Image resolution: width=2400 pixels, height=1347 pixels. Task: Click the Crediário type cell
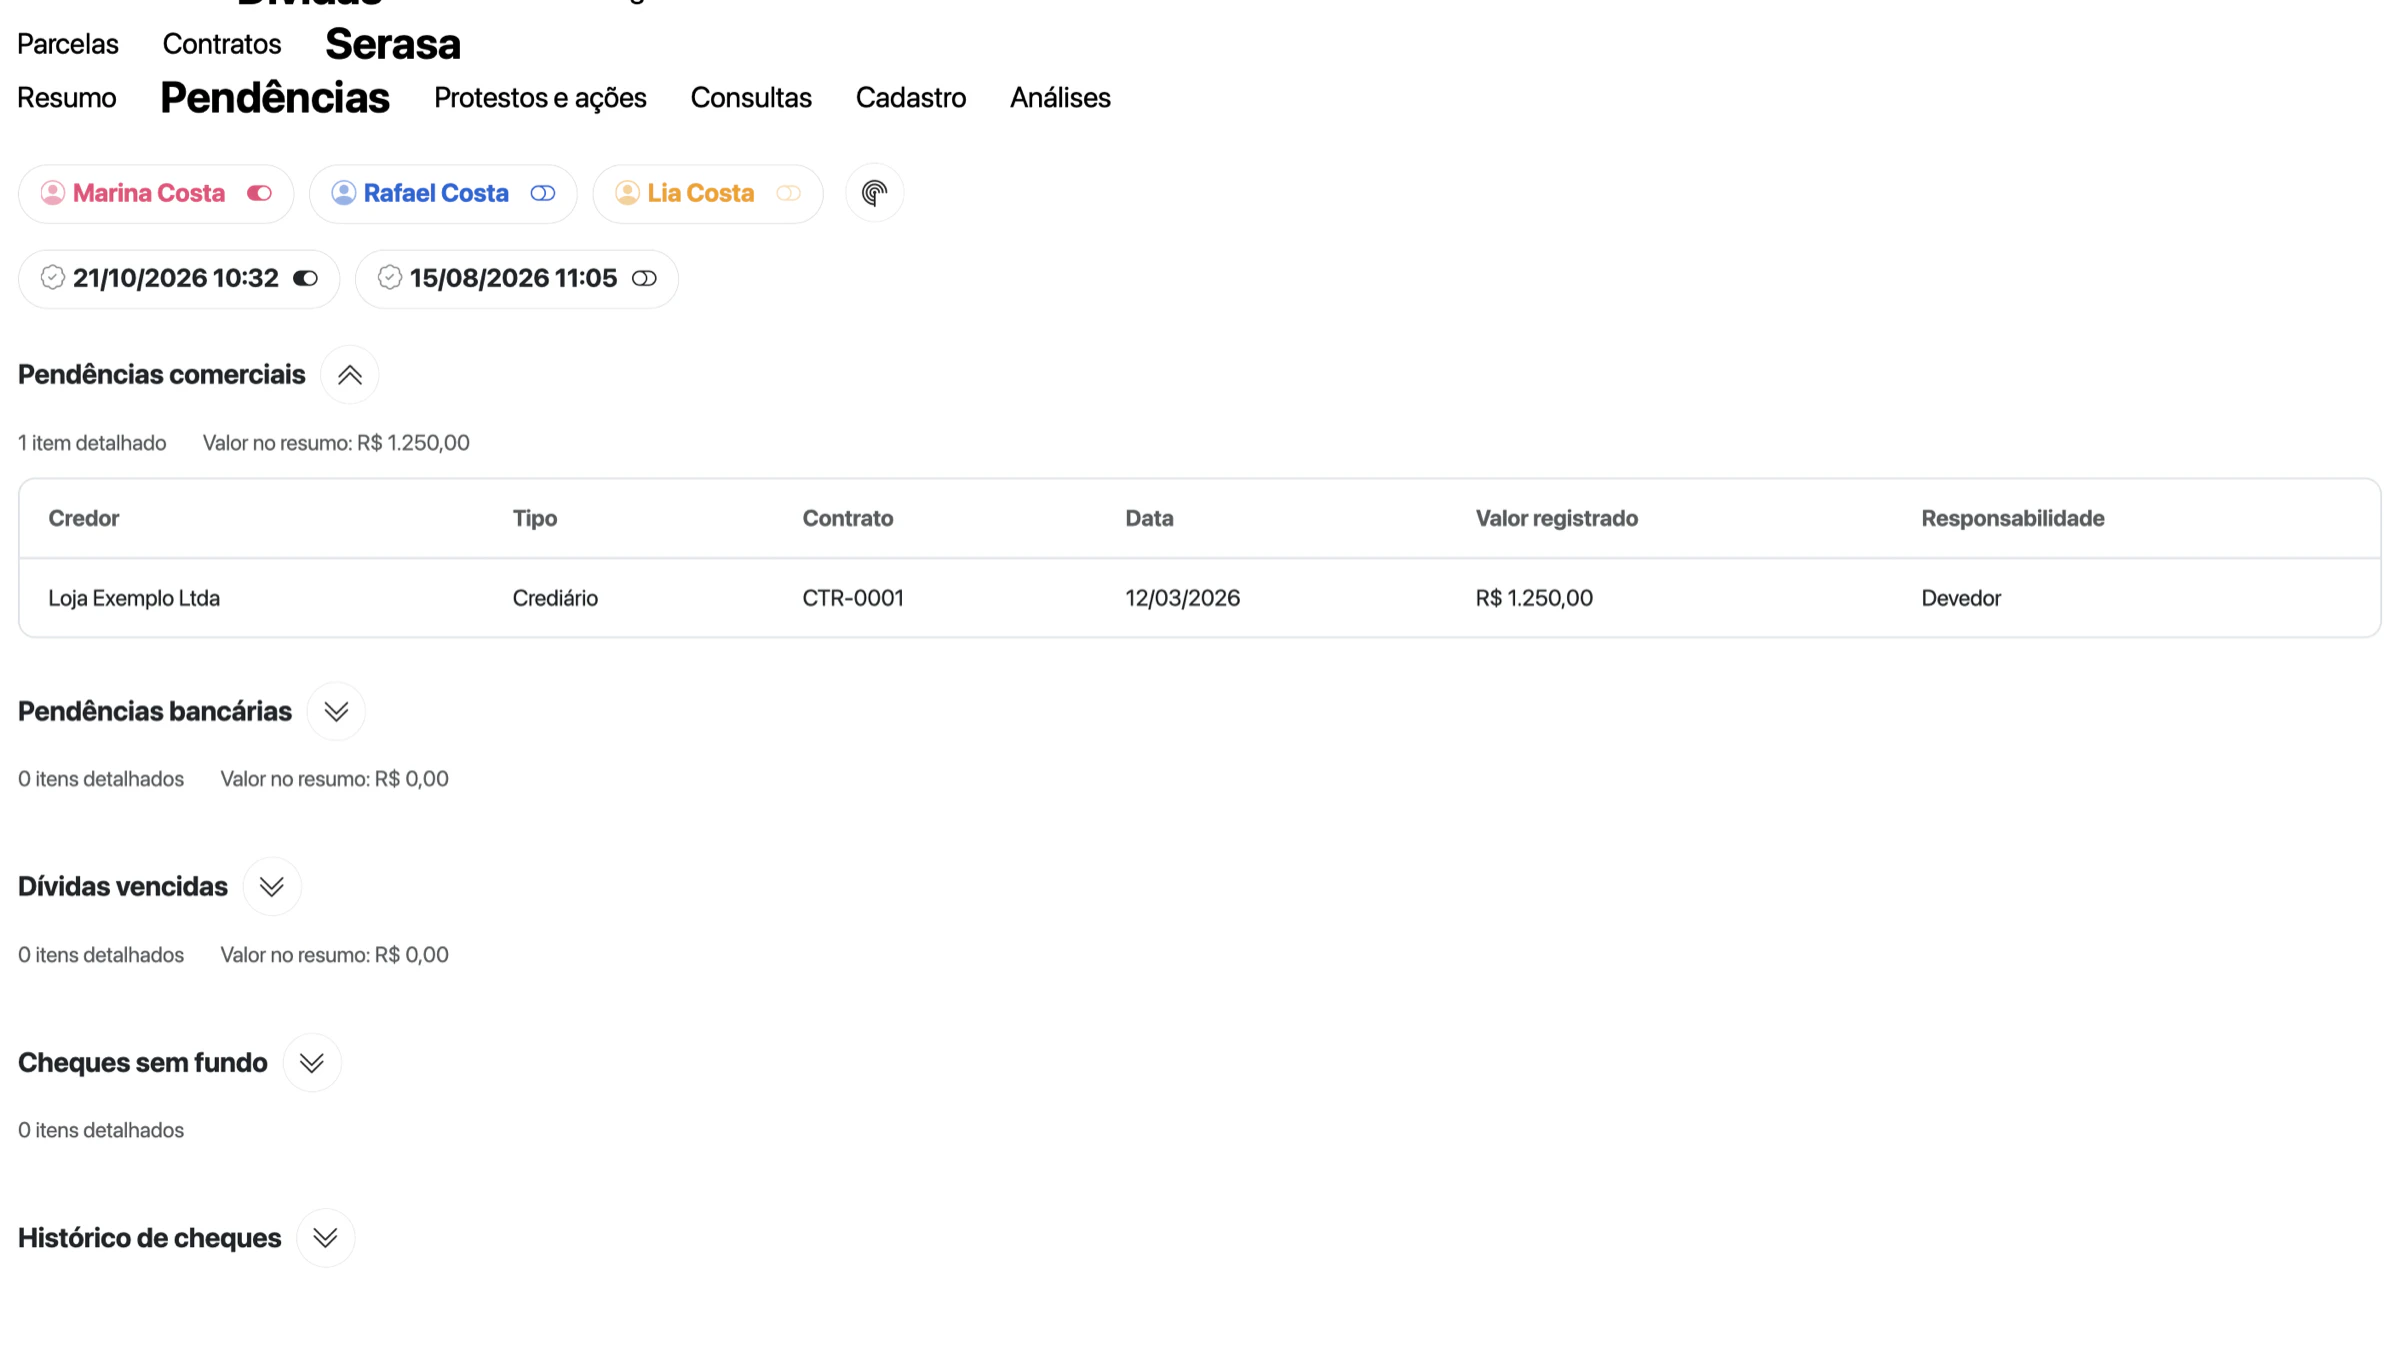(x=555, y=598)
